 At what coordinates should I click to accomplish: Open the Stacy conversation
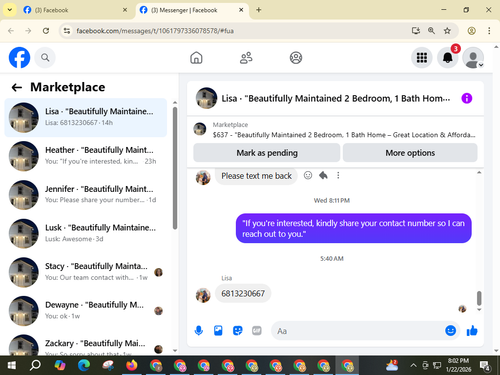click(86, 272)
